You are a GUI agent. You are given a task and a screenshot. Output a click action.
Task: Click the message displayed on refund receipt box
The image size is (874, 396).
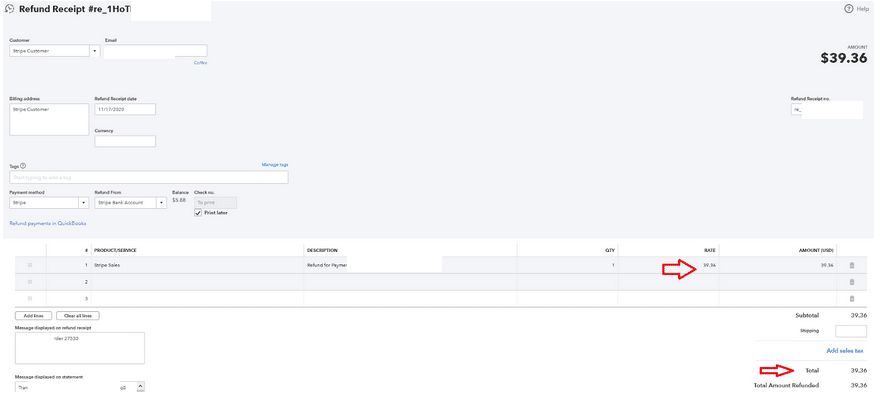80,348
